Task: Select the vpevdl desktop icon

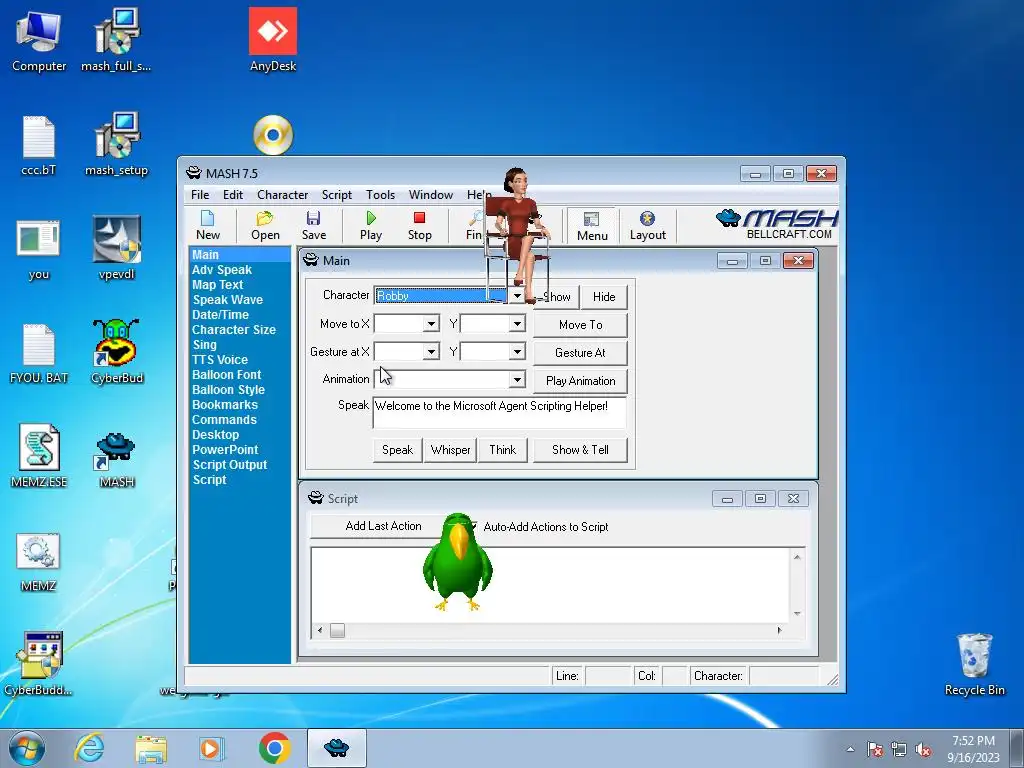Action: click(116, 248)
